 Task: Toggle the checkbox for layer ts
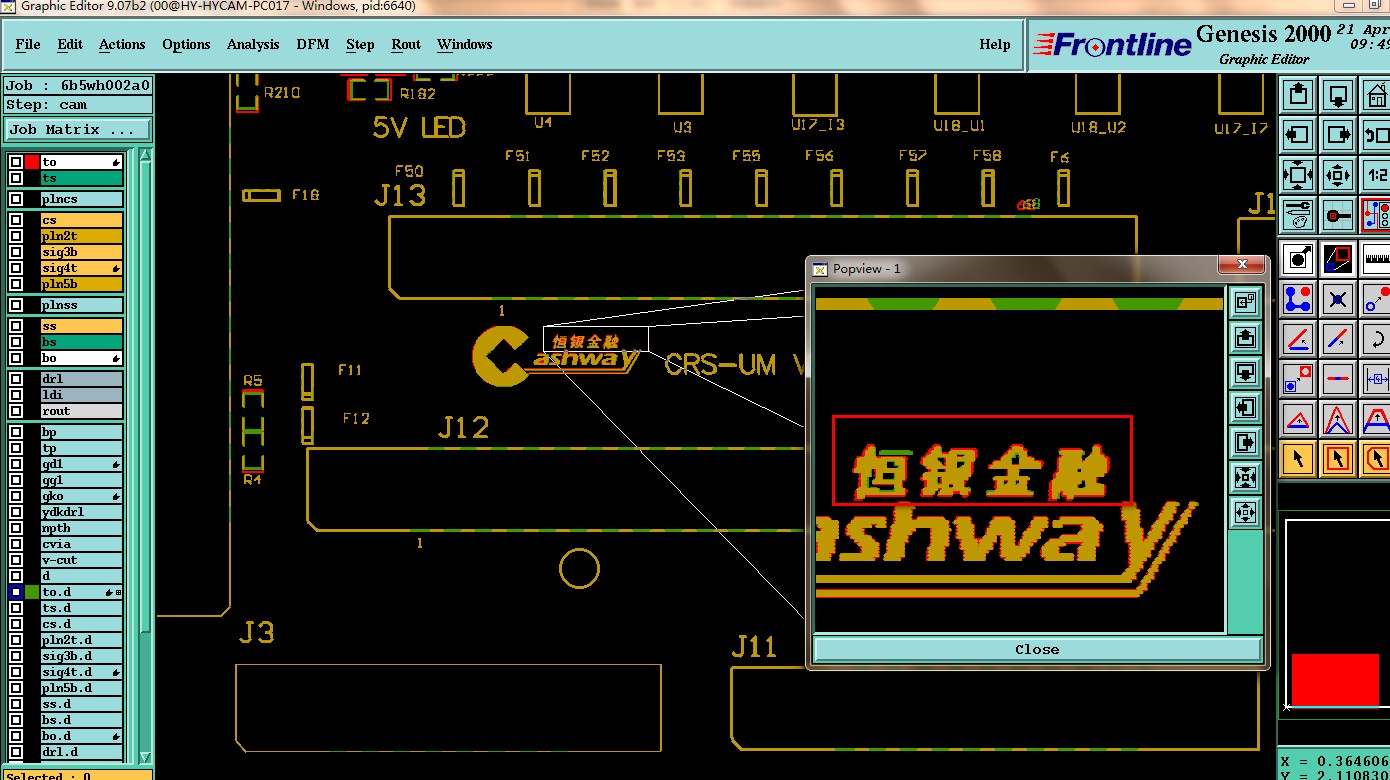click(16, 178)
